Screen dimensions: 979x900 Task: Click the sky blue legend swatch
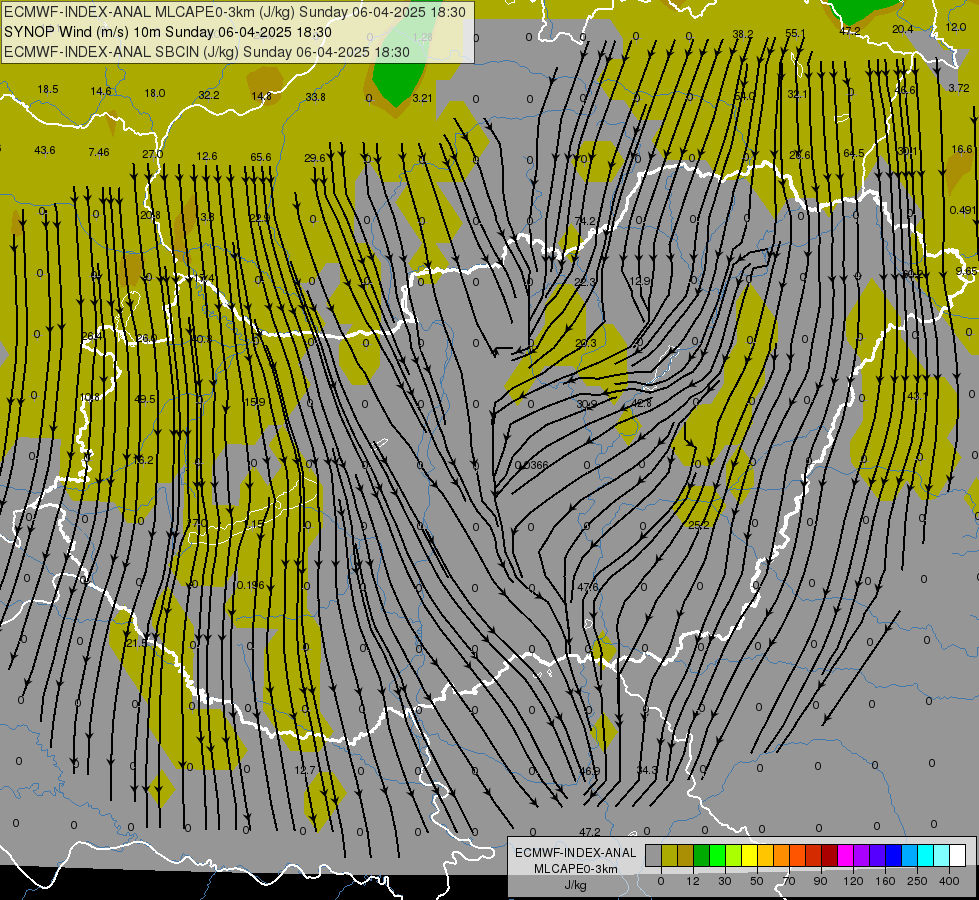(x=909, y=855)
